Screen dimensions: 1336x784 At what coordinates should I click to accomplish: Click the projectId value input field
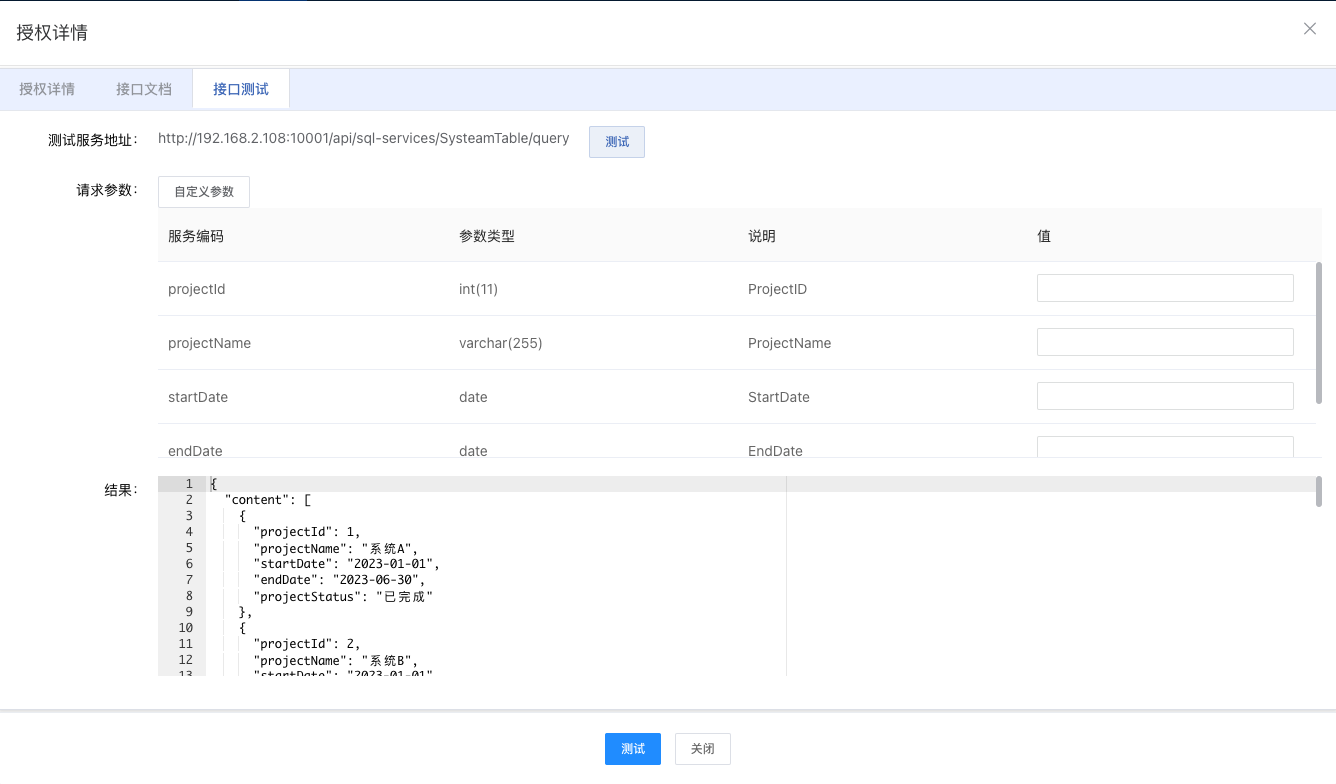(x=1165, y=289)
